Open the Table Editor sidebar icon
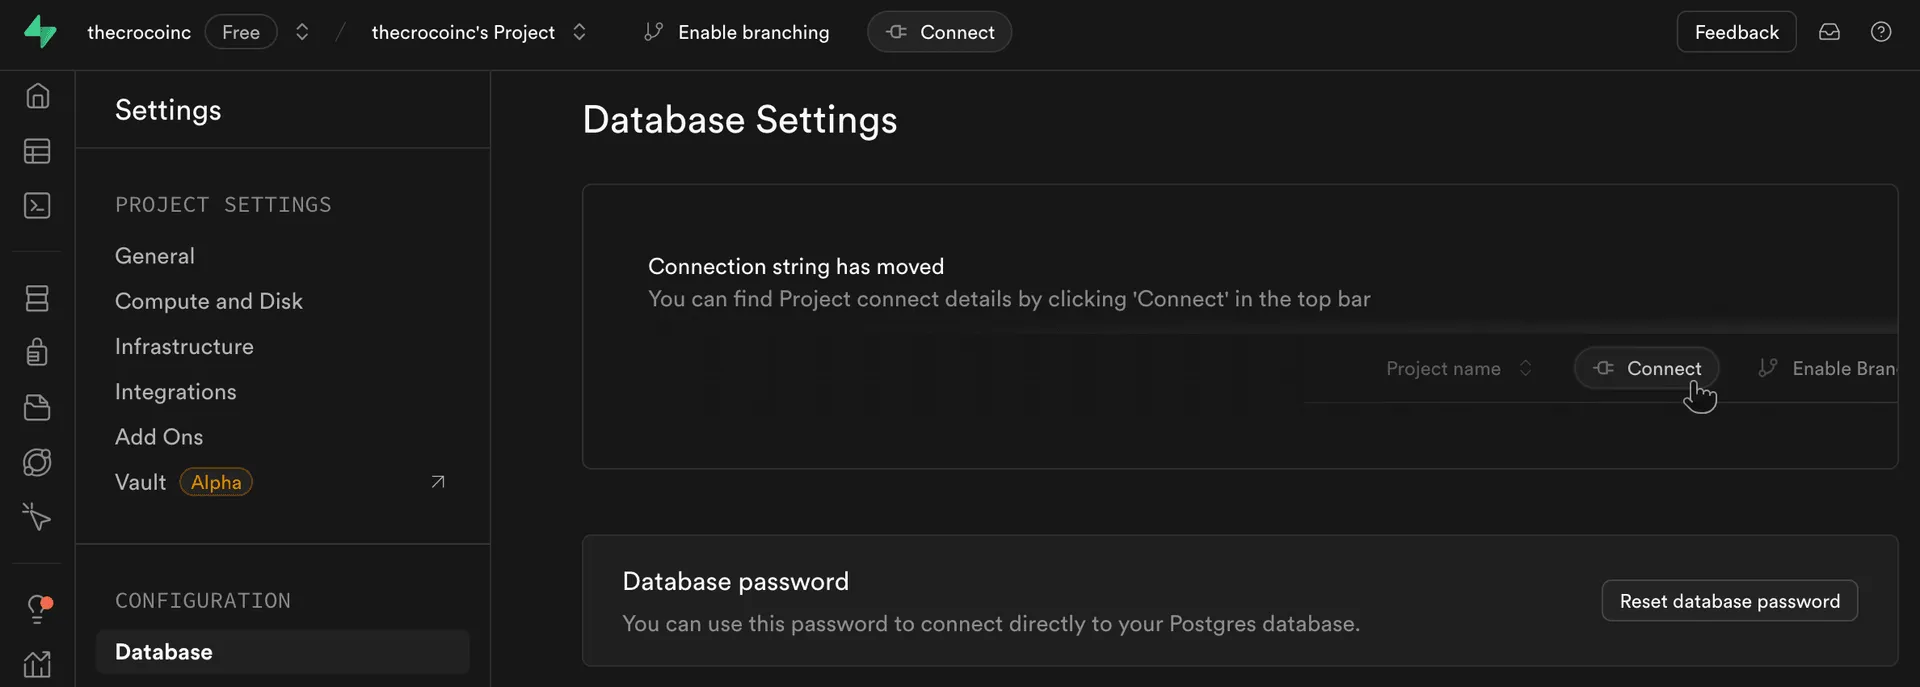This screenshot has height=687, width=1920. 37,151
